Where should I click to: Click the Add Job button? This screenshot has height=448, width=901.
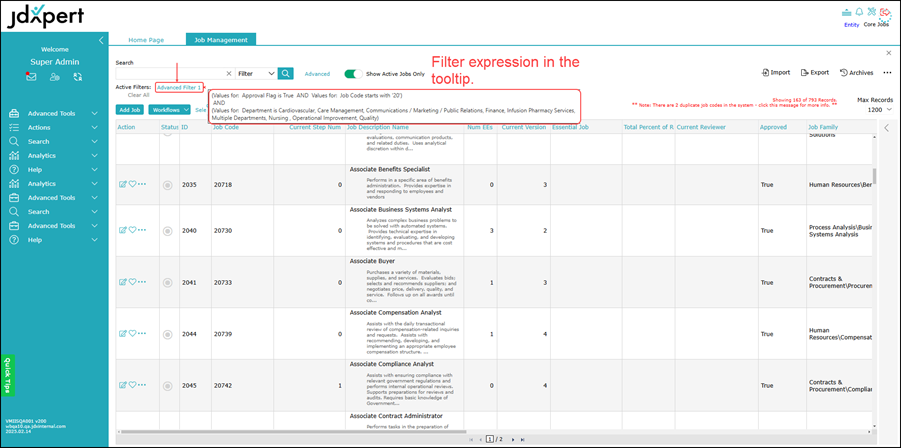129,109
